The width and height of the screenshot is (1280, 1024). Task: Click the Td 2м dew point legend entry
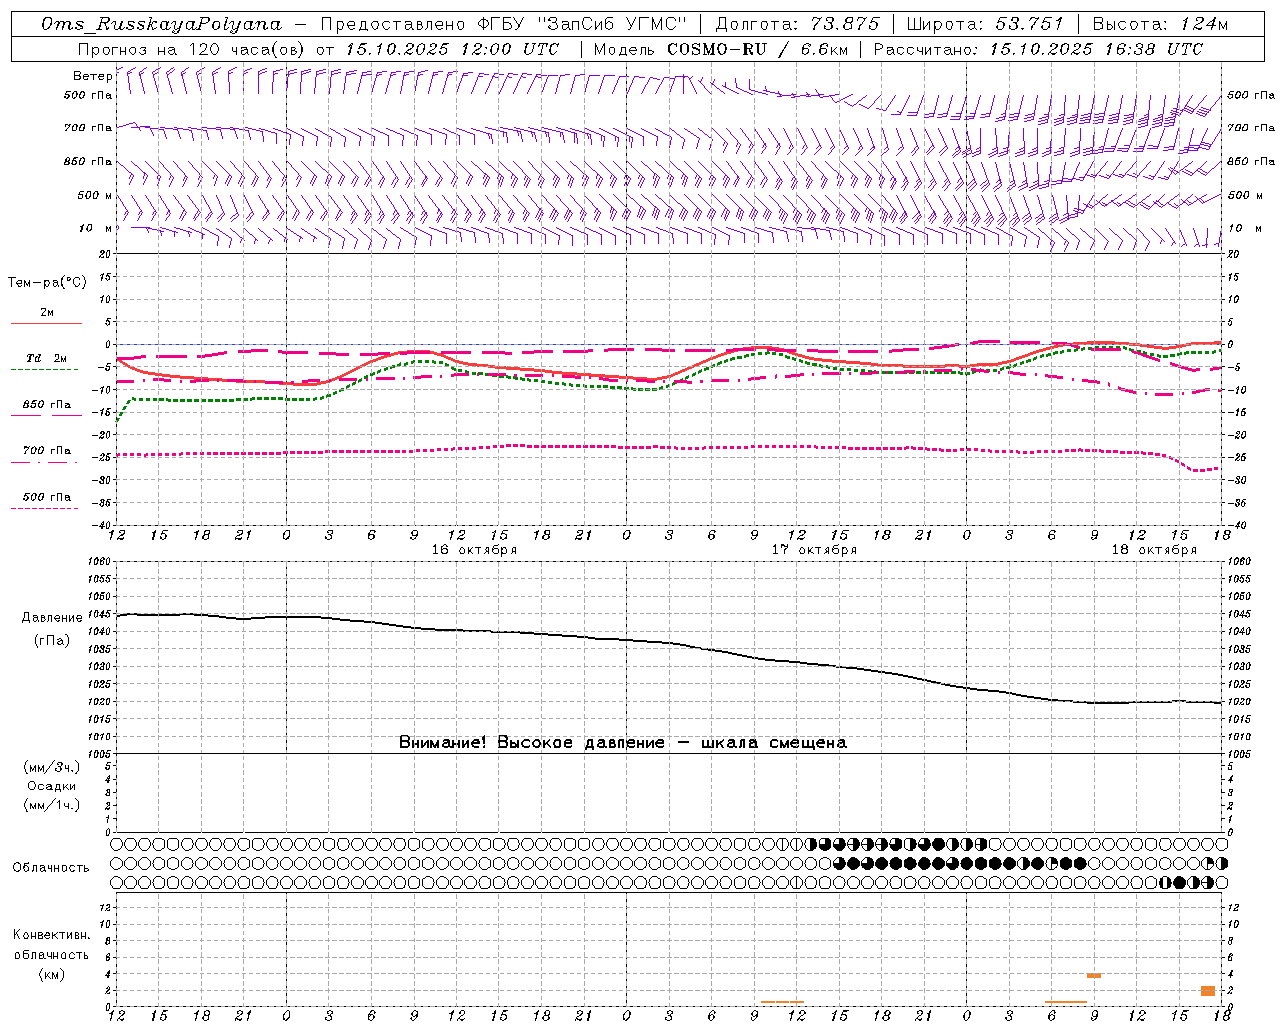point(46,358)
